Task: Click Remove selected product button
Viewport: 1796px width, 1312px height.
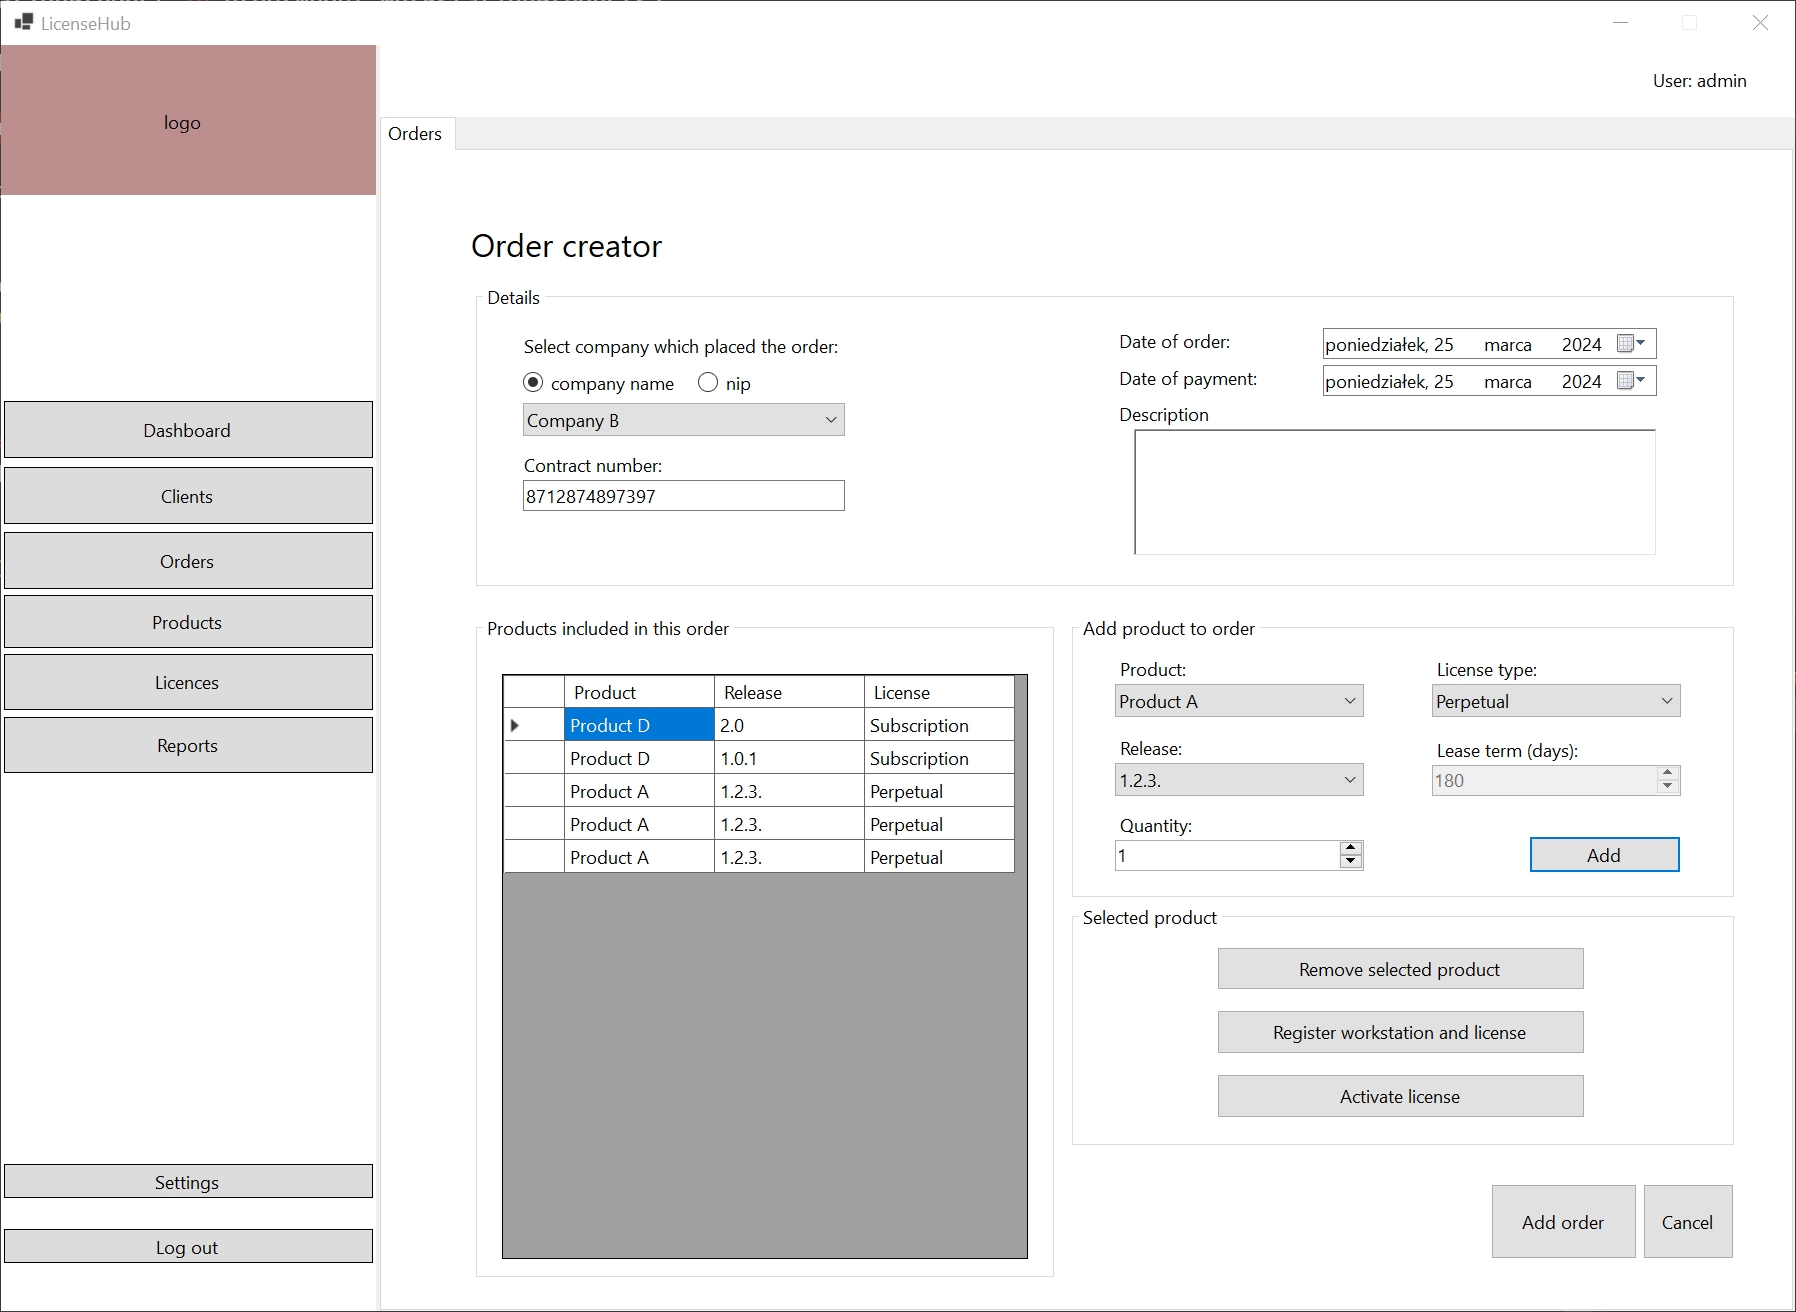Action: click(x=1400, y=969)
